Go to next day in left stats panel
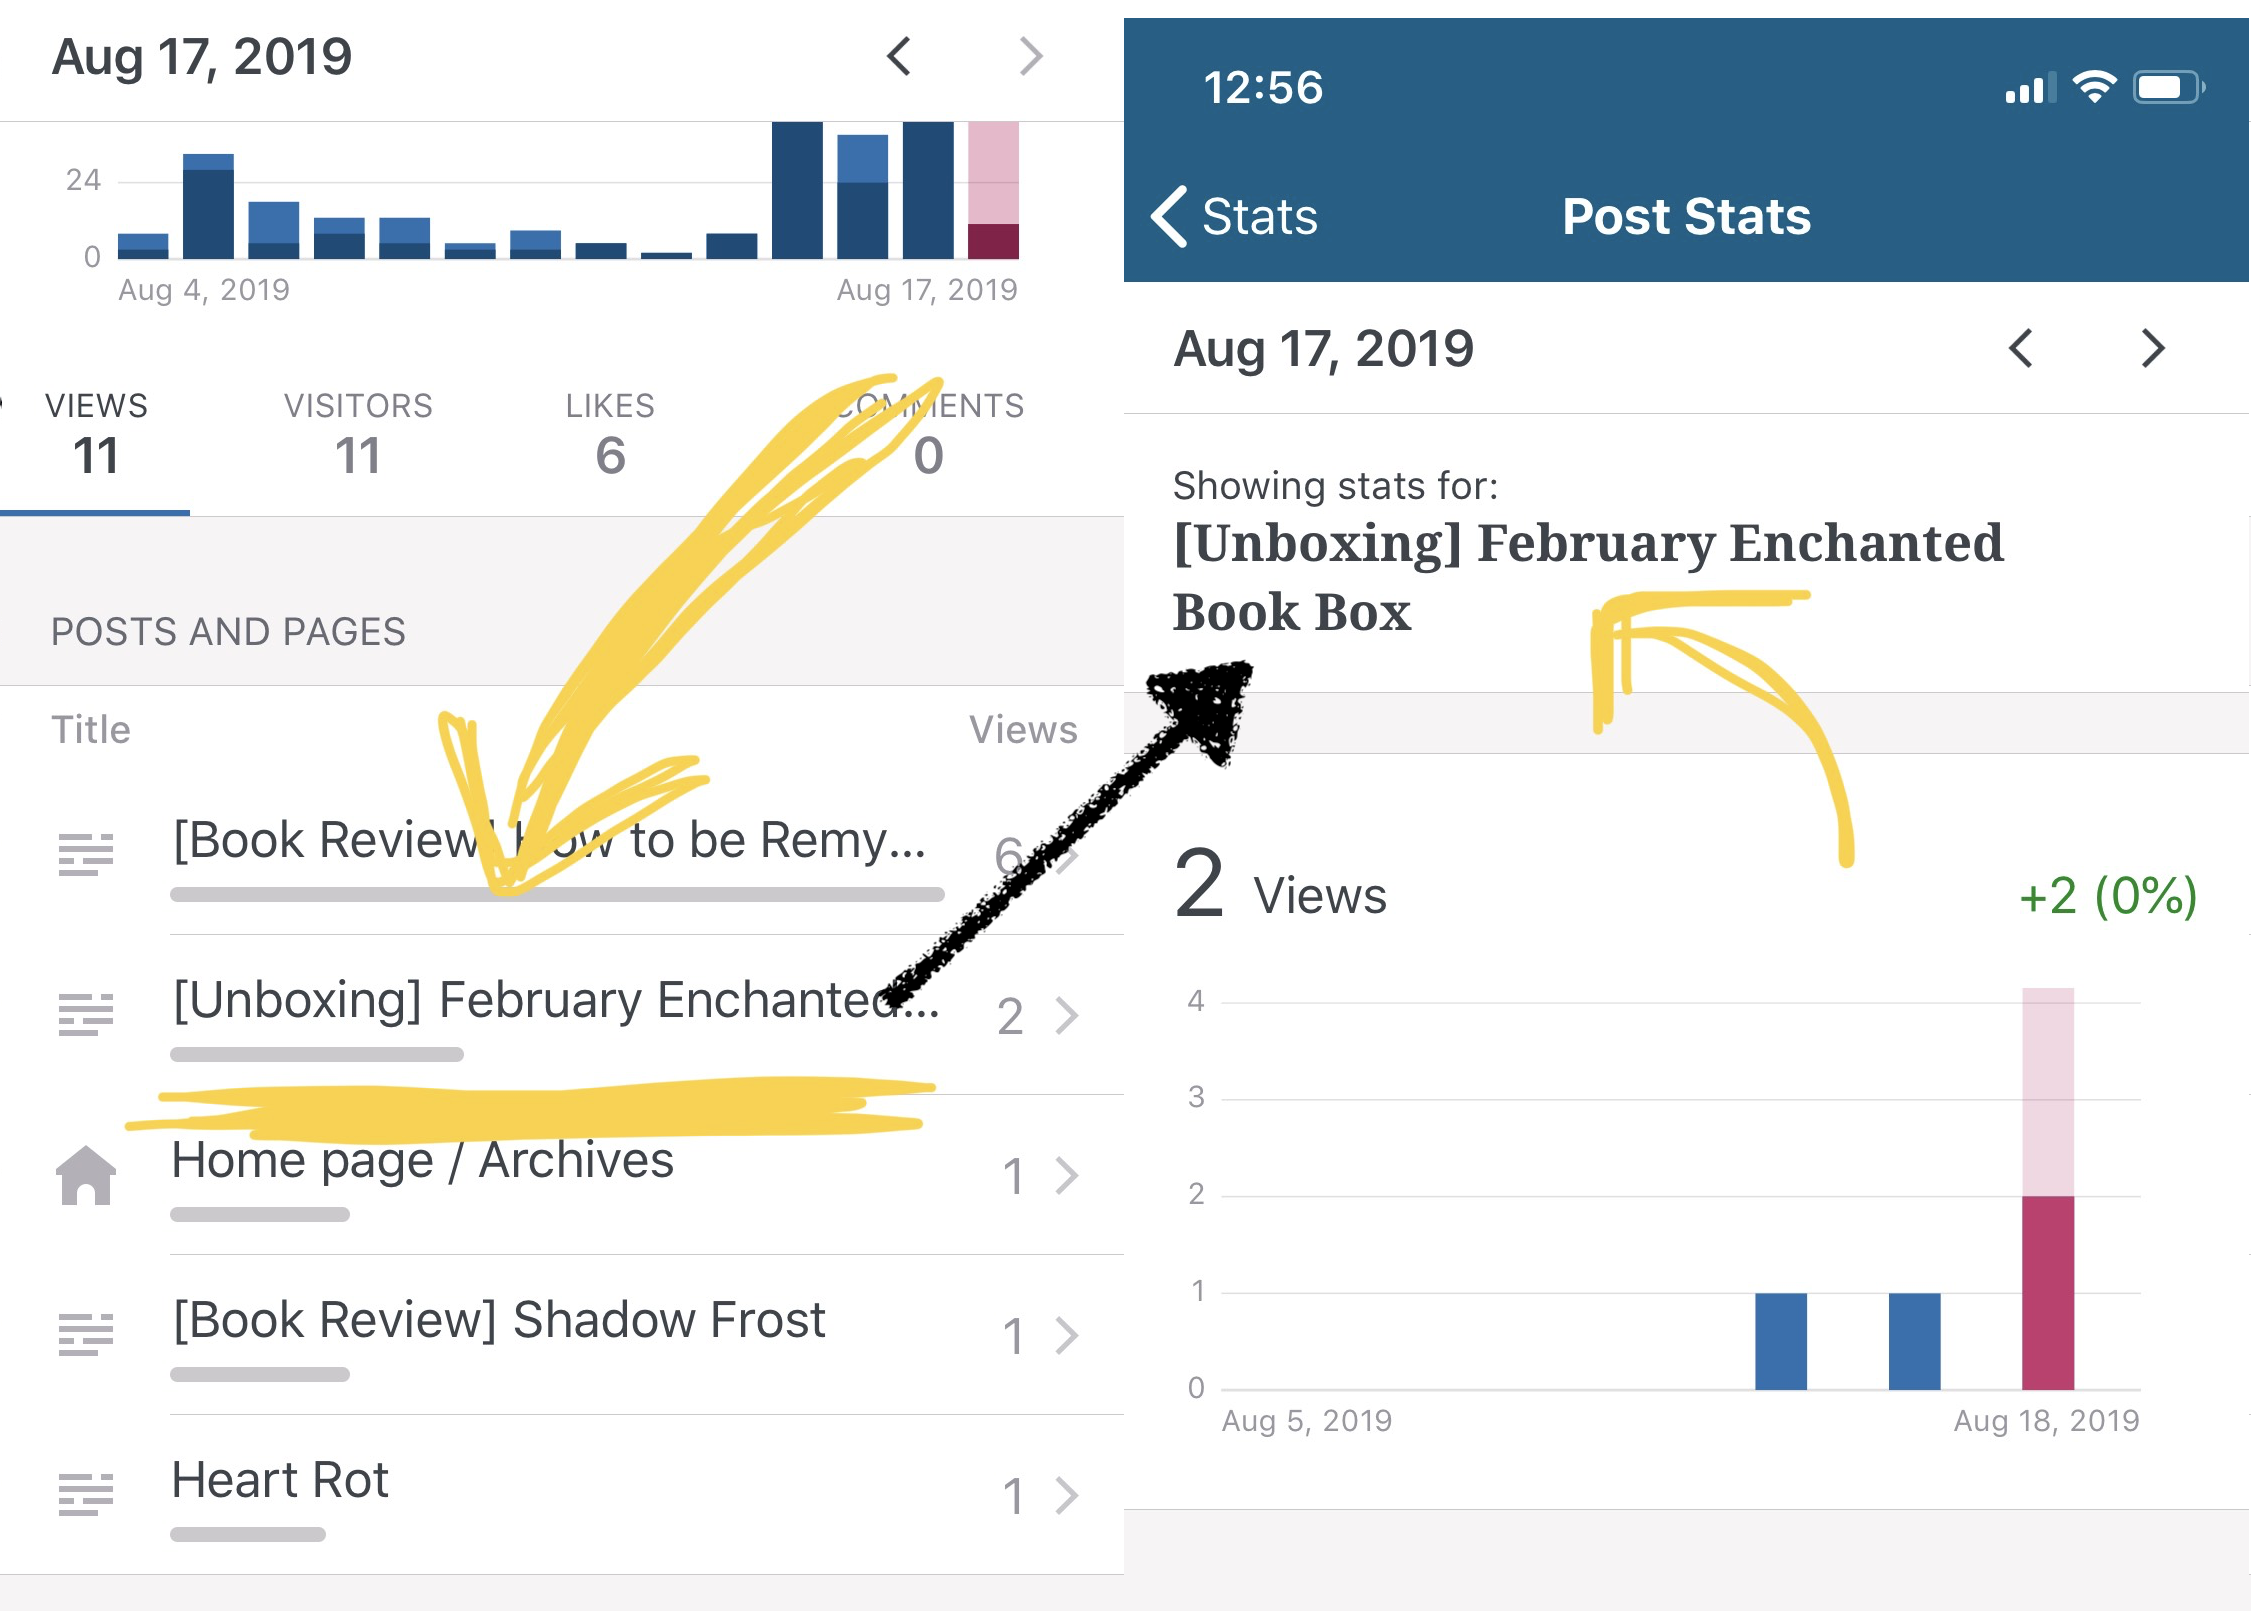 (x=1030, y=56)
